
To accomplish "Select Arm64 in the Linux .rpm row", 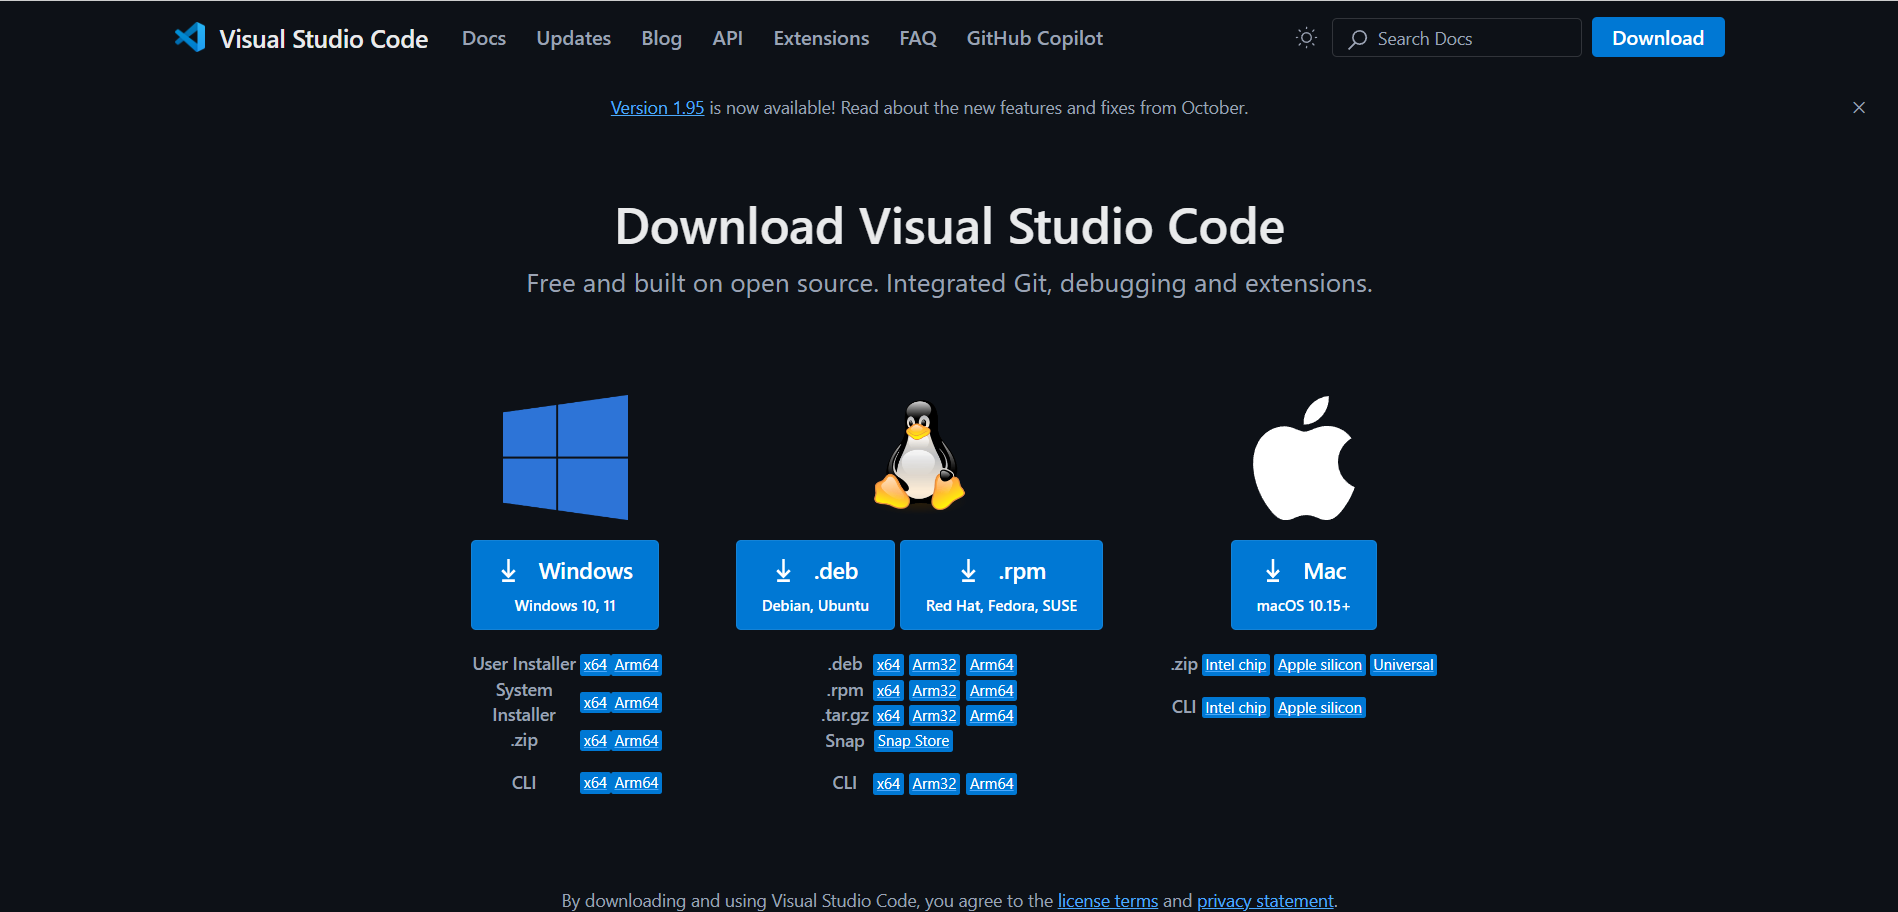I will [x=991, y=691].
